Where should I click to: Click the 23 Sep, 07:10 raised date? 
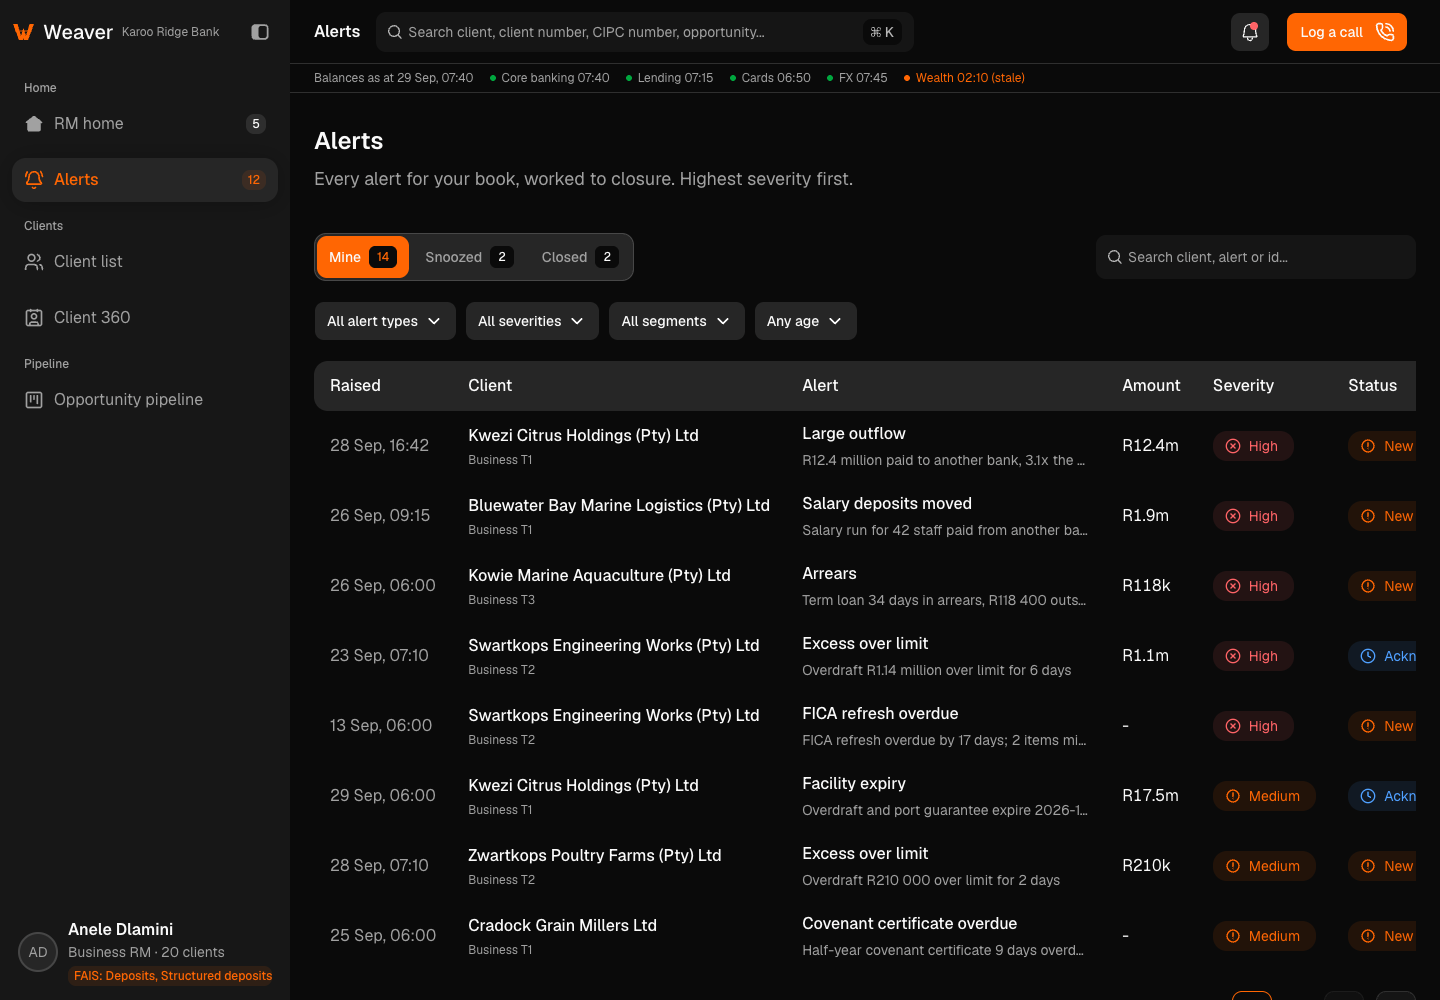379,656
